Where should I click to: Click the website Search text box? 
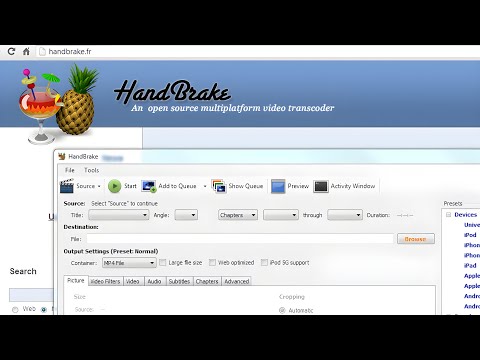[x=31, y=295]
